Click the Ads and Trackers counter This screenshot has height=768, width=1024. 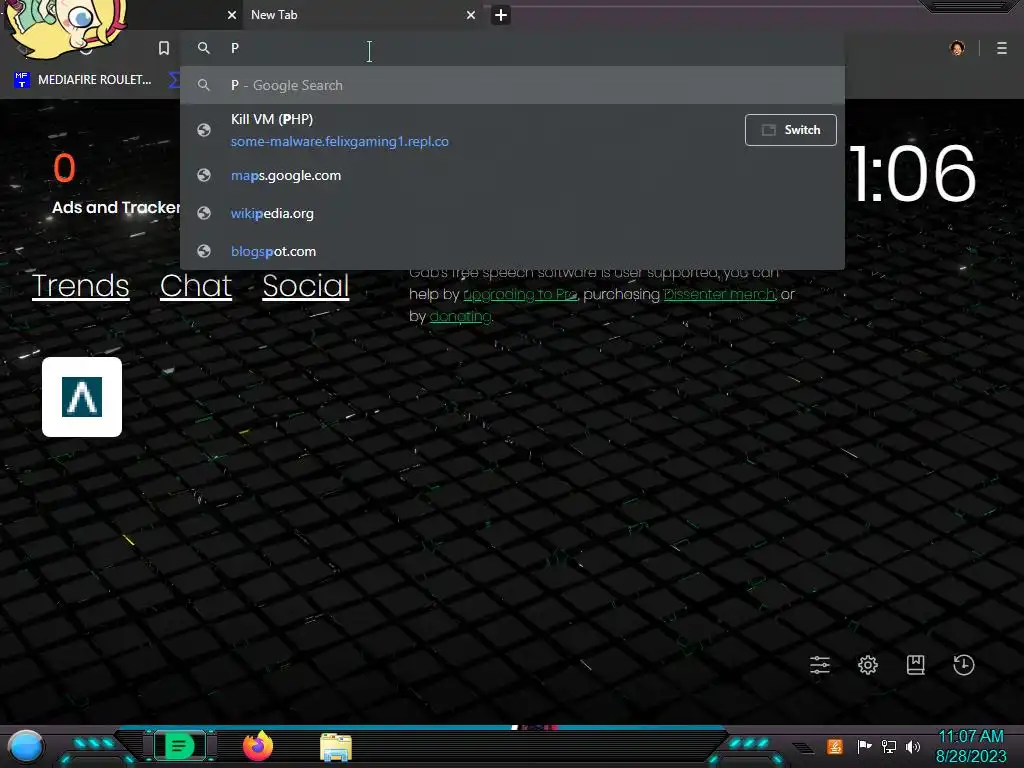(116, 184)
